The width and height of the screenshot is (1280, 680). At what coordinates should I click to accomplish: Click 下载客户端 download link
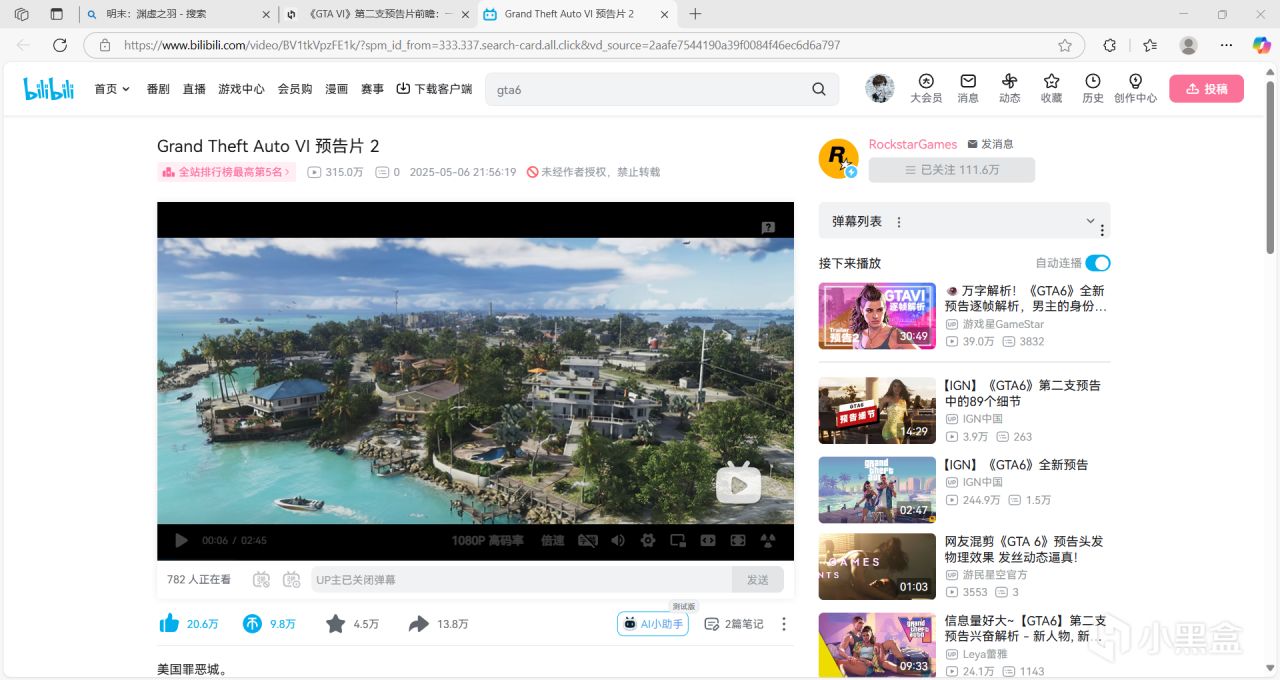pos(434,89)
